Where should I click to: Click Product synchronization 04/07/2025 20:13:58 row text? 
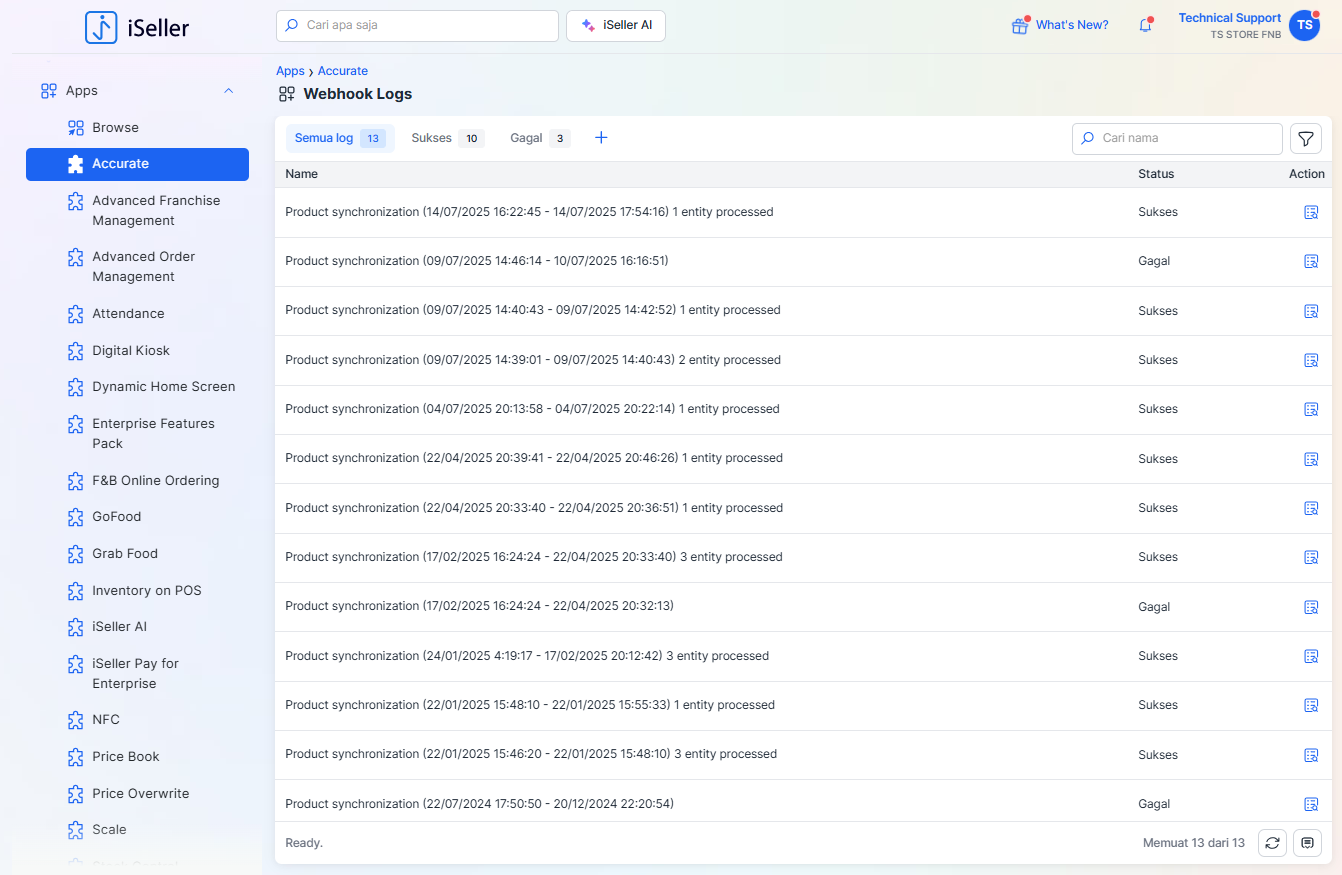tap(532, 409)
